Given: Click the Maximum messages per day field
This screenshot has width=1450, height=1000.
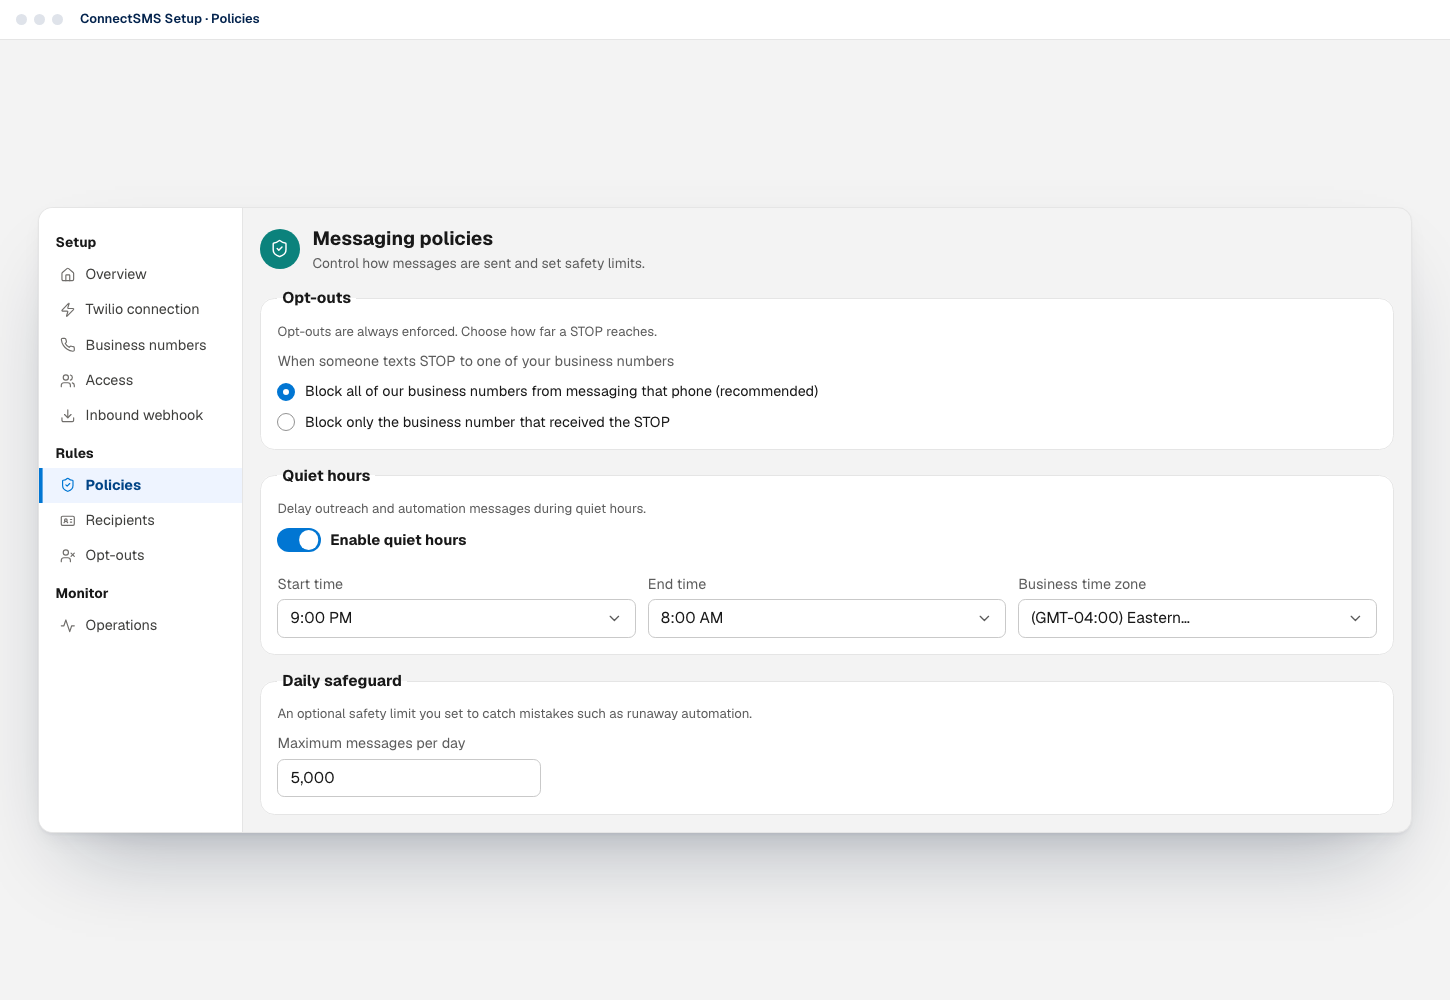Looking at the screenshot, I should pos(409,778).
